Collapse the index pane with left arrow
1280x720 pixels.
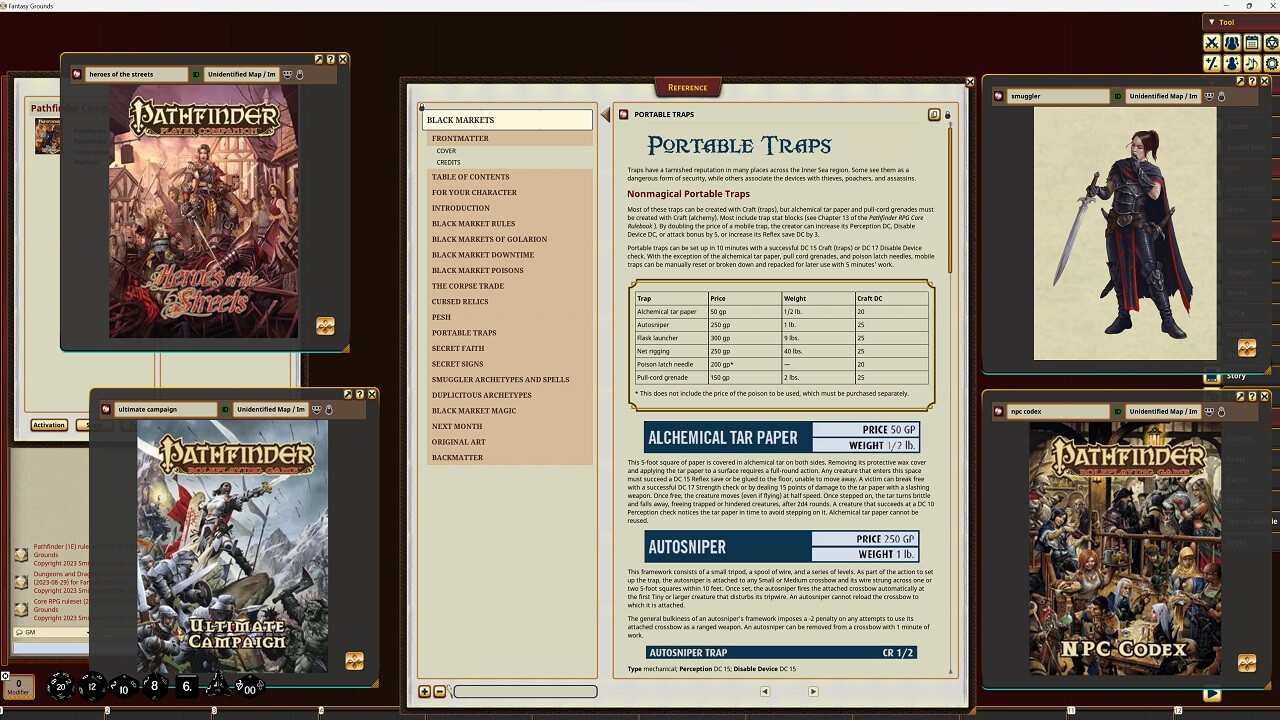pos(605,115)
